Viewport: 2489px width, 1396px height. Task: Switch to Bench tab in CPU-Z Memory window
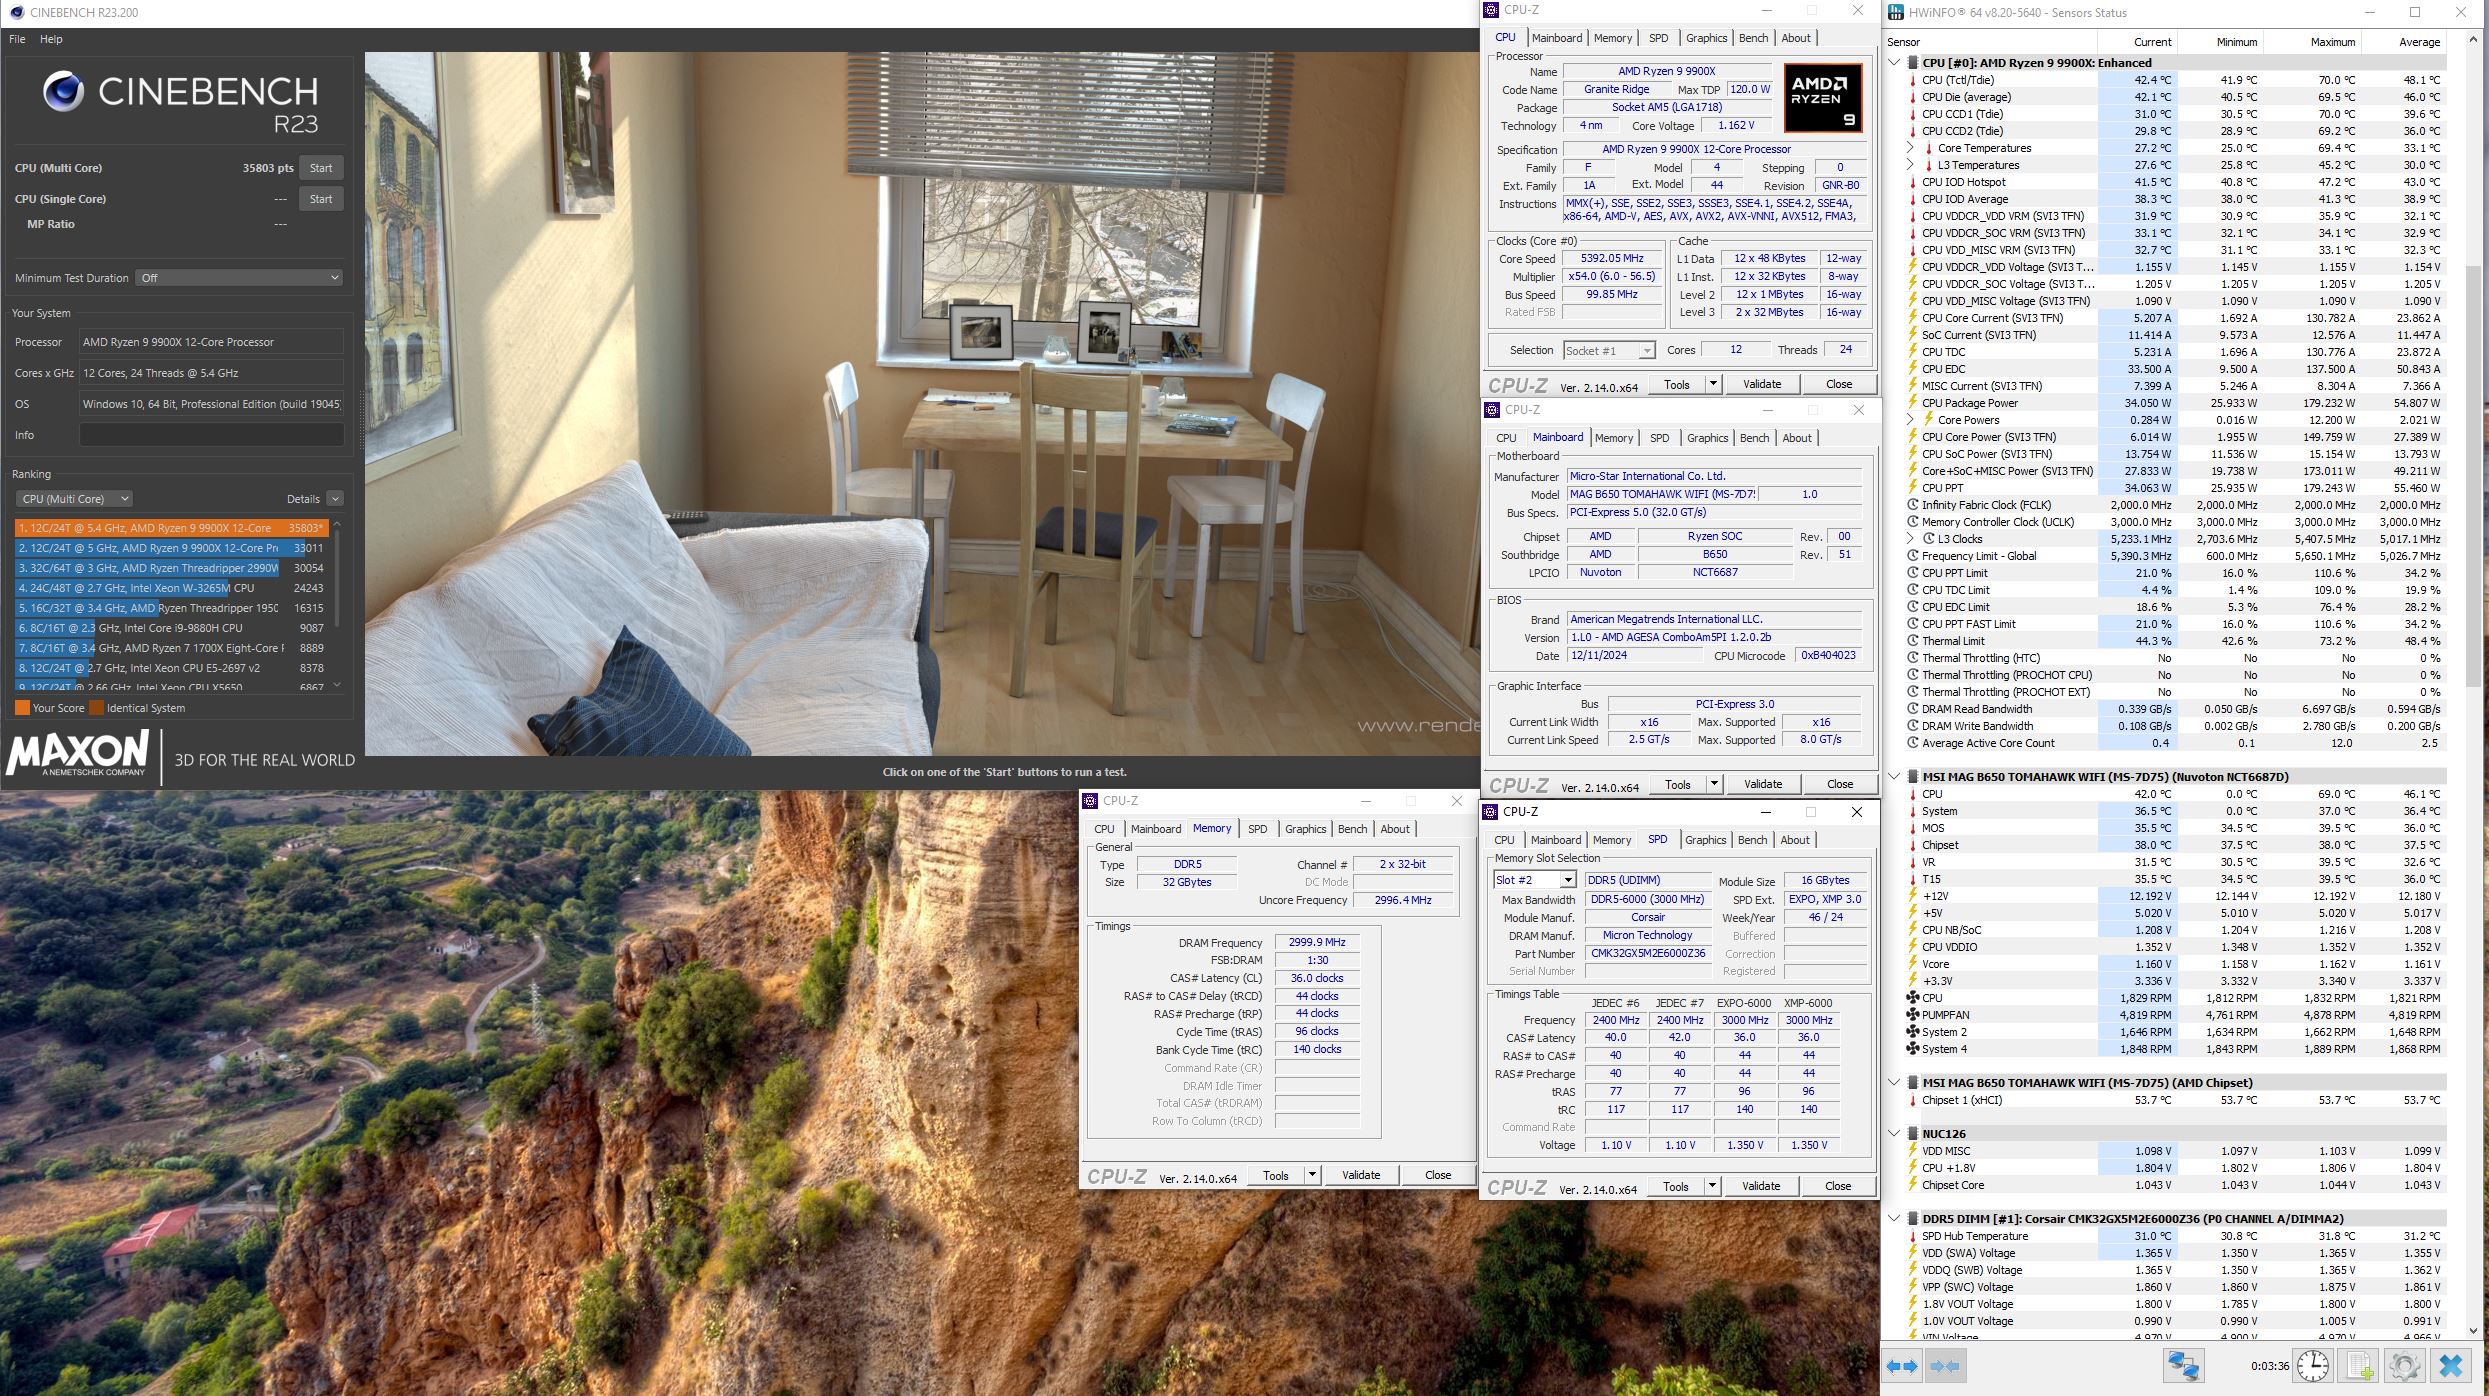click(1352, 829)
